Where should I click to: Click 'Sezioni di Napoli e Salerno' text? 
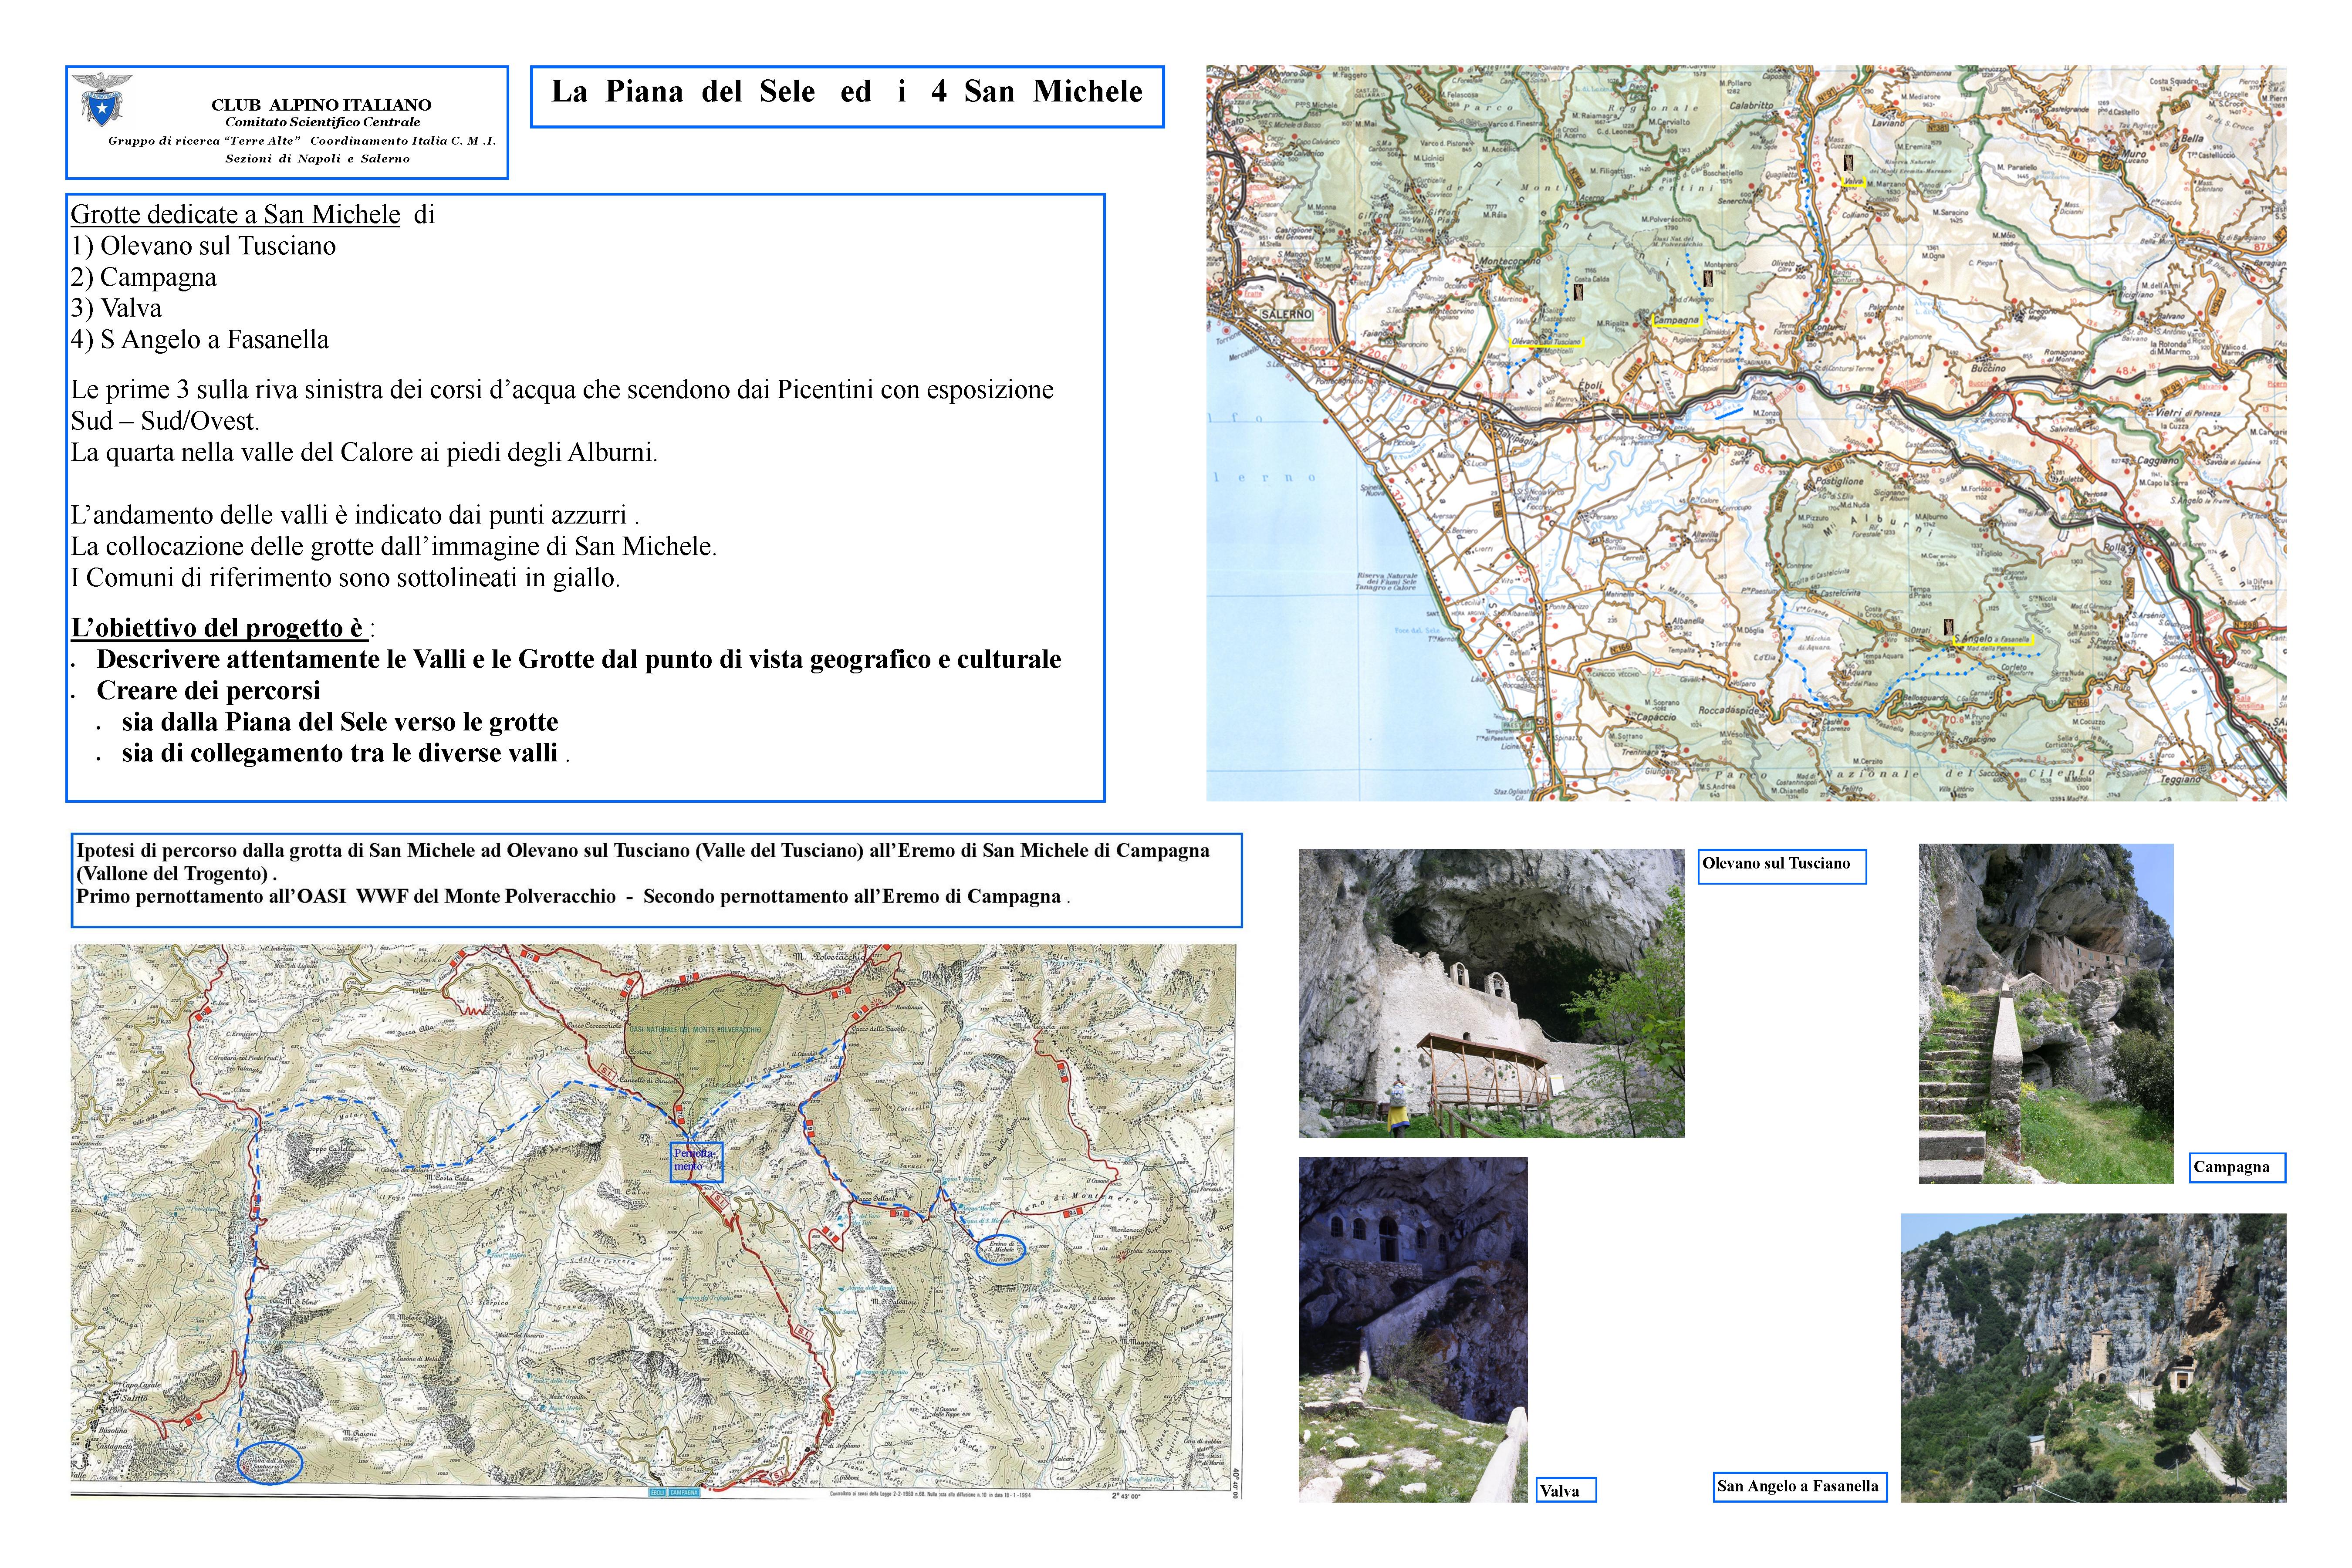pyautogui.click(x=317, y=158)
